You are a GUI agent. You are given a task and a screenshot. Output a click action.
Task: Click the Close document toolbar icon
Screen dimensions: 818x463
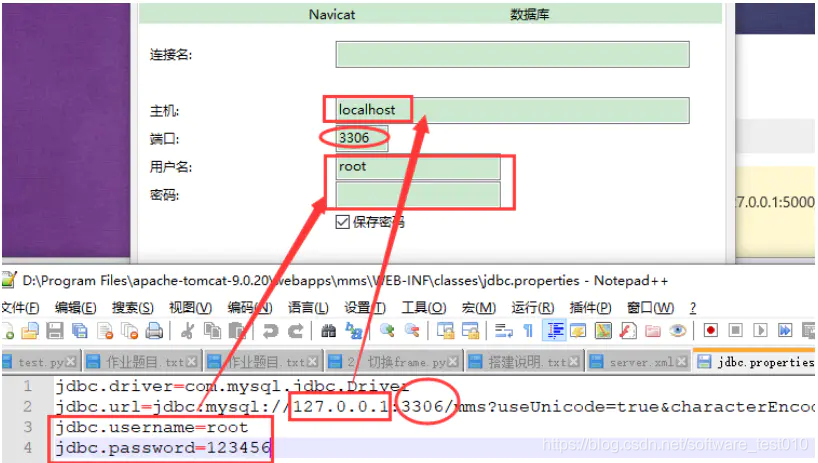(105, 331)
